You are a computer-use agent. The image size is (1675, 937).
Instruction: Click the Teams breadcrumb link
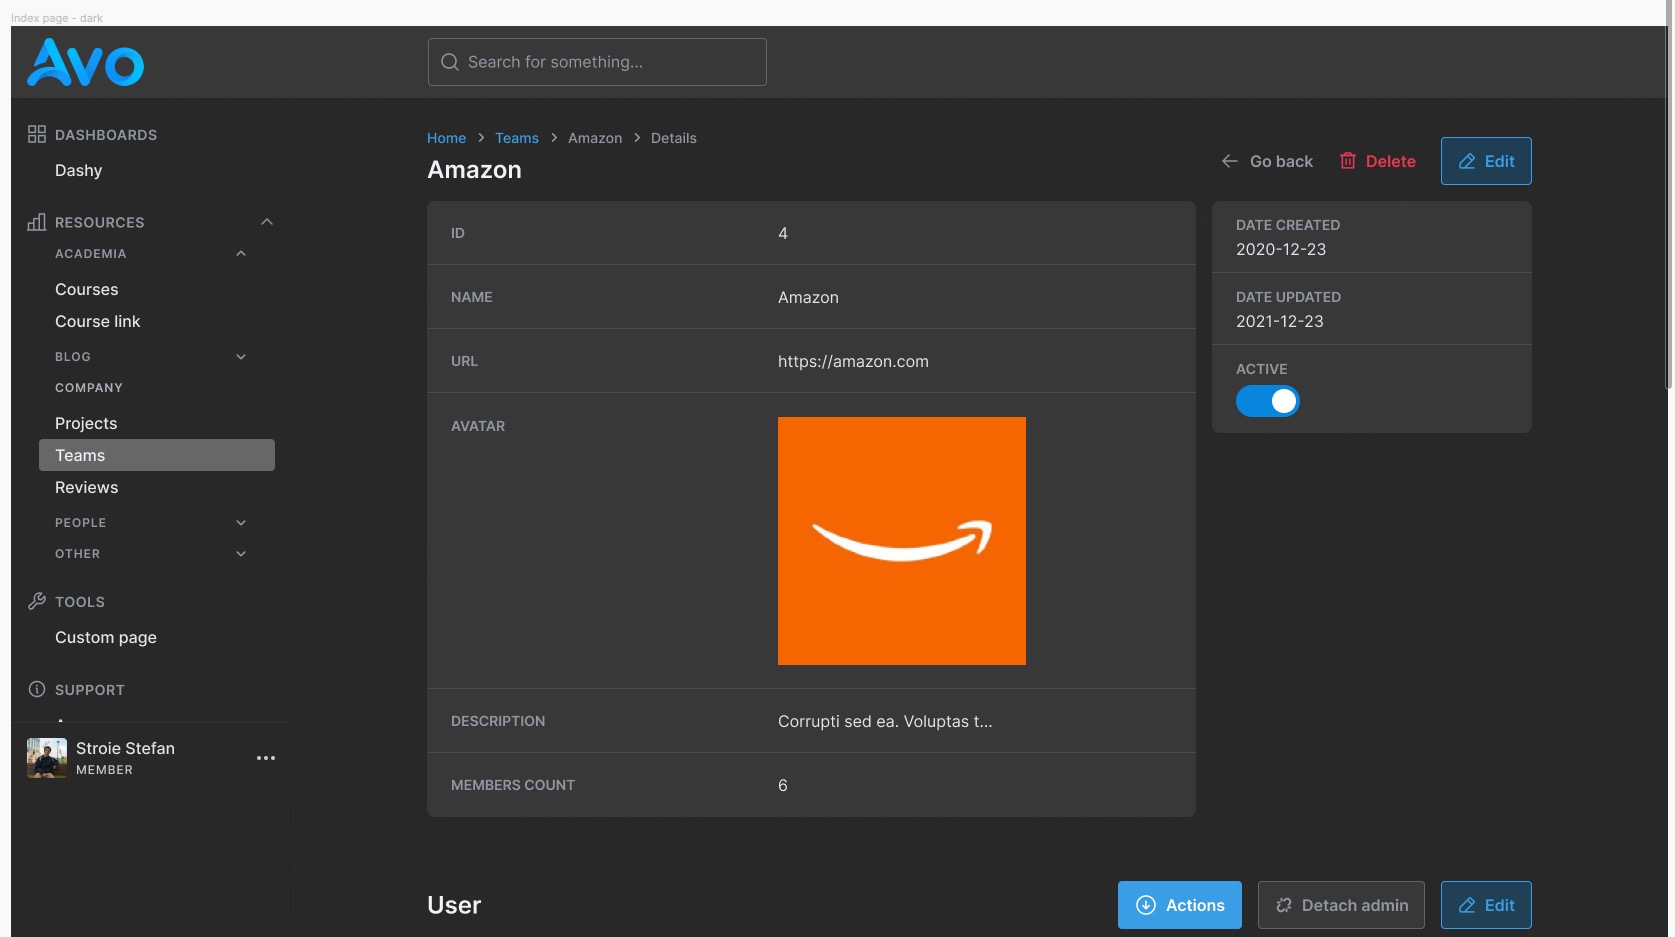click(517, 138)
